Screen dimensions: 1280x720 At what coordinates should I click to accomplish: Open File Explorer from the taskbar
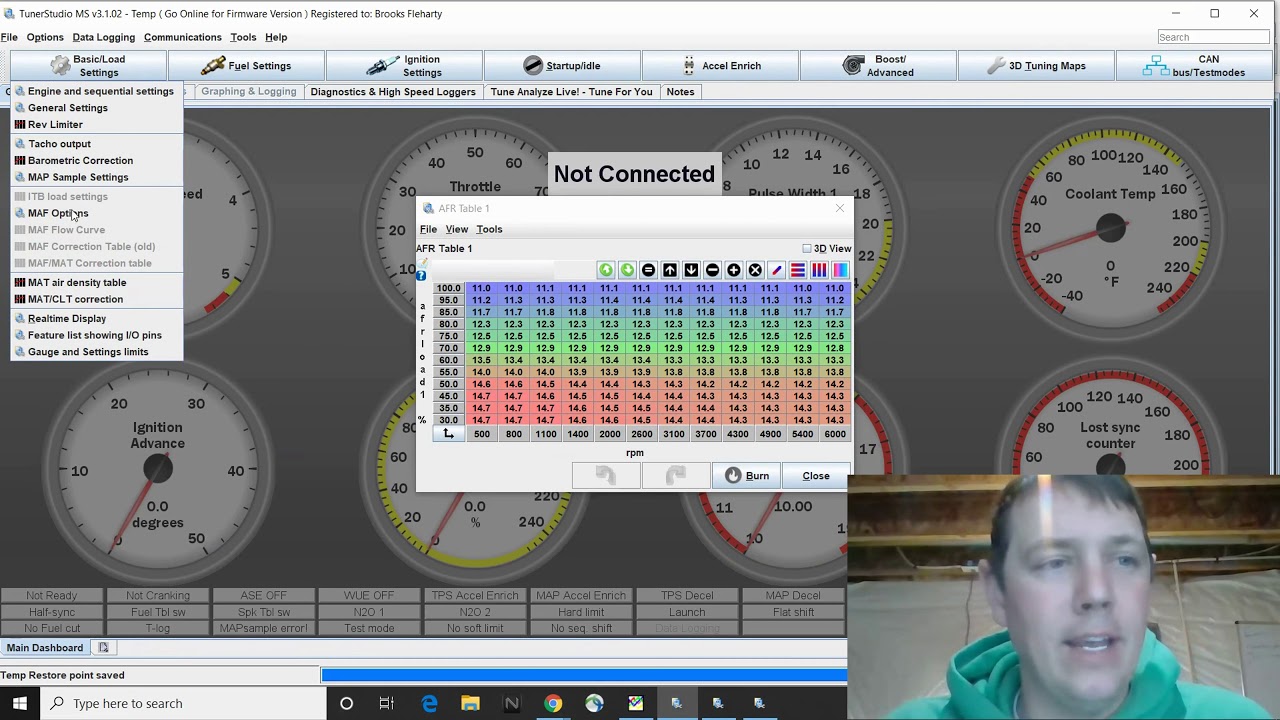(x=470, y=703)
